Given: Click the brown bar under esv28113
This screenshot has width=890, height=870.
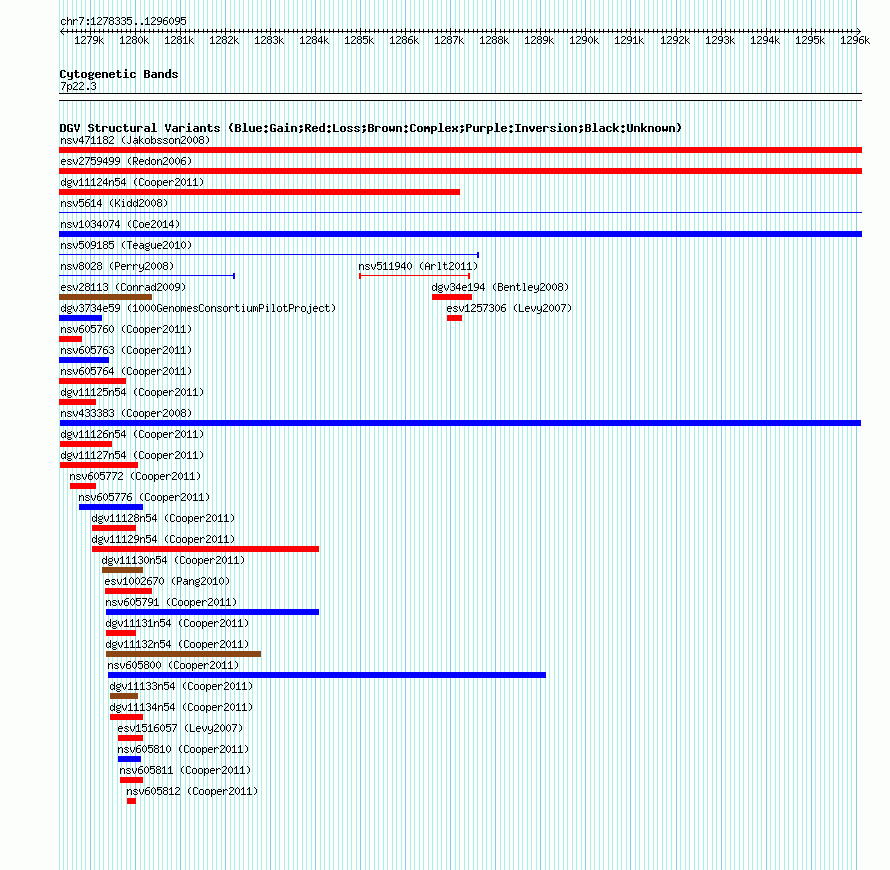Looking at the screenshot, I should pyautogui.click(x=106, y=297).
